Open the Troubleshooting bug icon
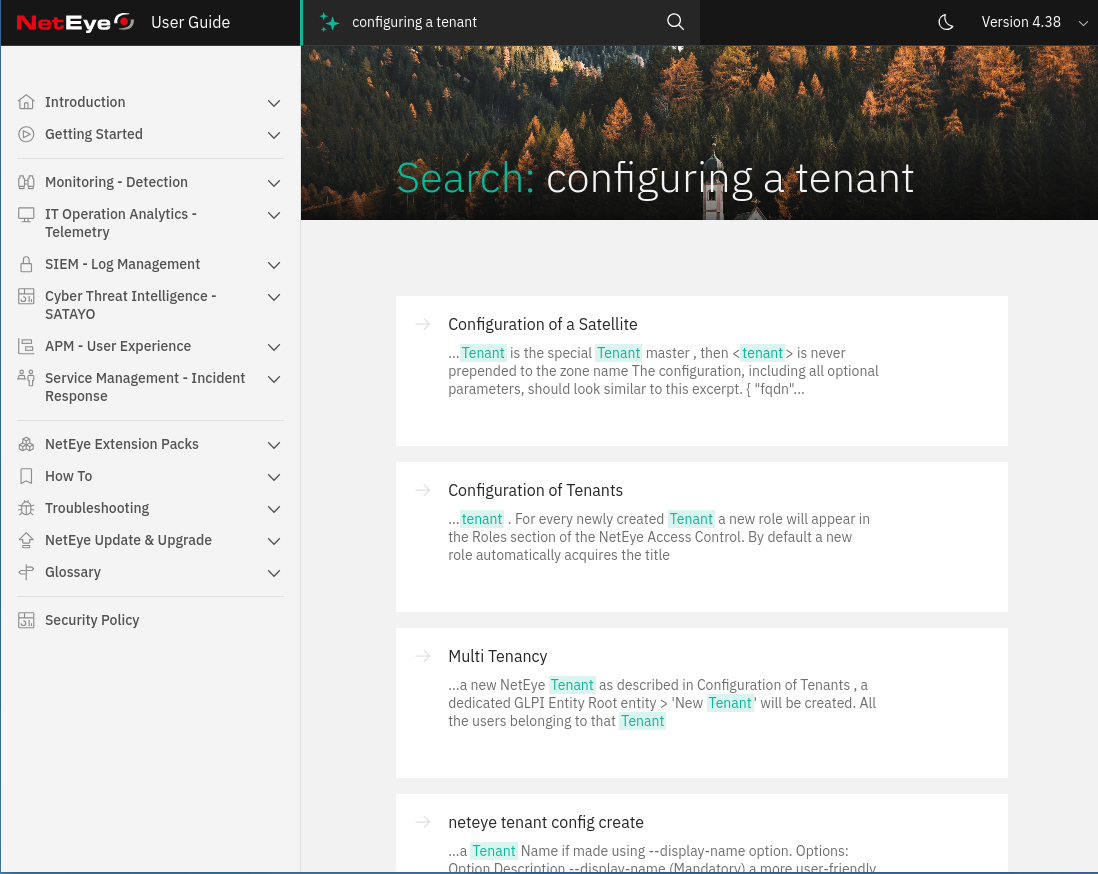This screenshot has width=1098, height=874. [x=25, y=508]
